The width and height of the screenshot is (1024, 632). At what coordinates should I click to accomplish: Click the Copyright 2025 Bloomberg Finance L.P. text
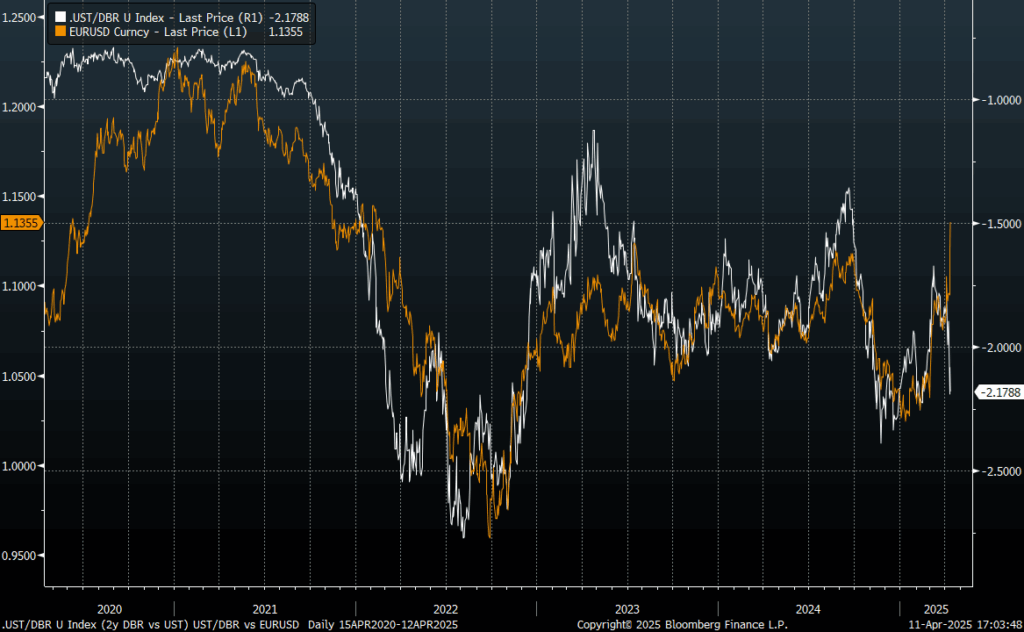click(x=682, y=624)
